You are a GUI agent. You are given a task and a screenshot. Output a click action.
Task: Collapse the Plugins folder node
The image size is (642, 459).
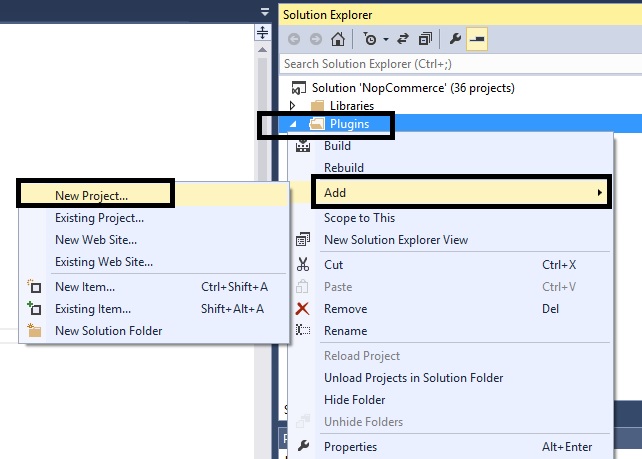tap(293, 124)
